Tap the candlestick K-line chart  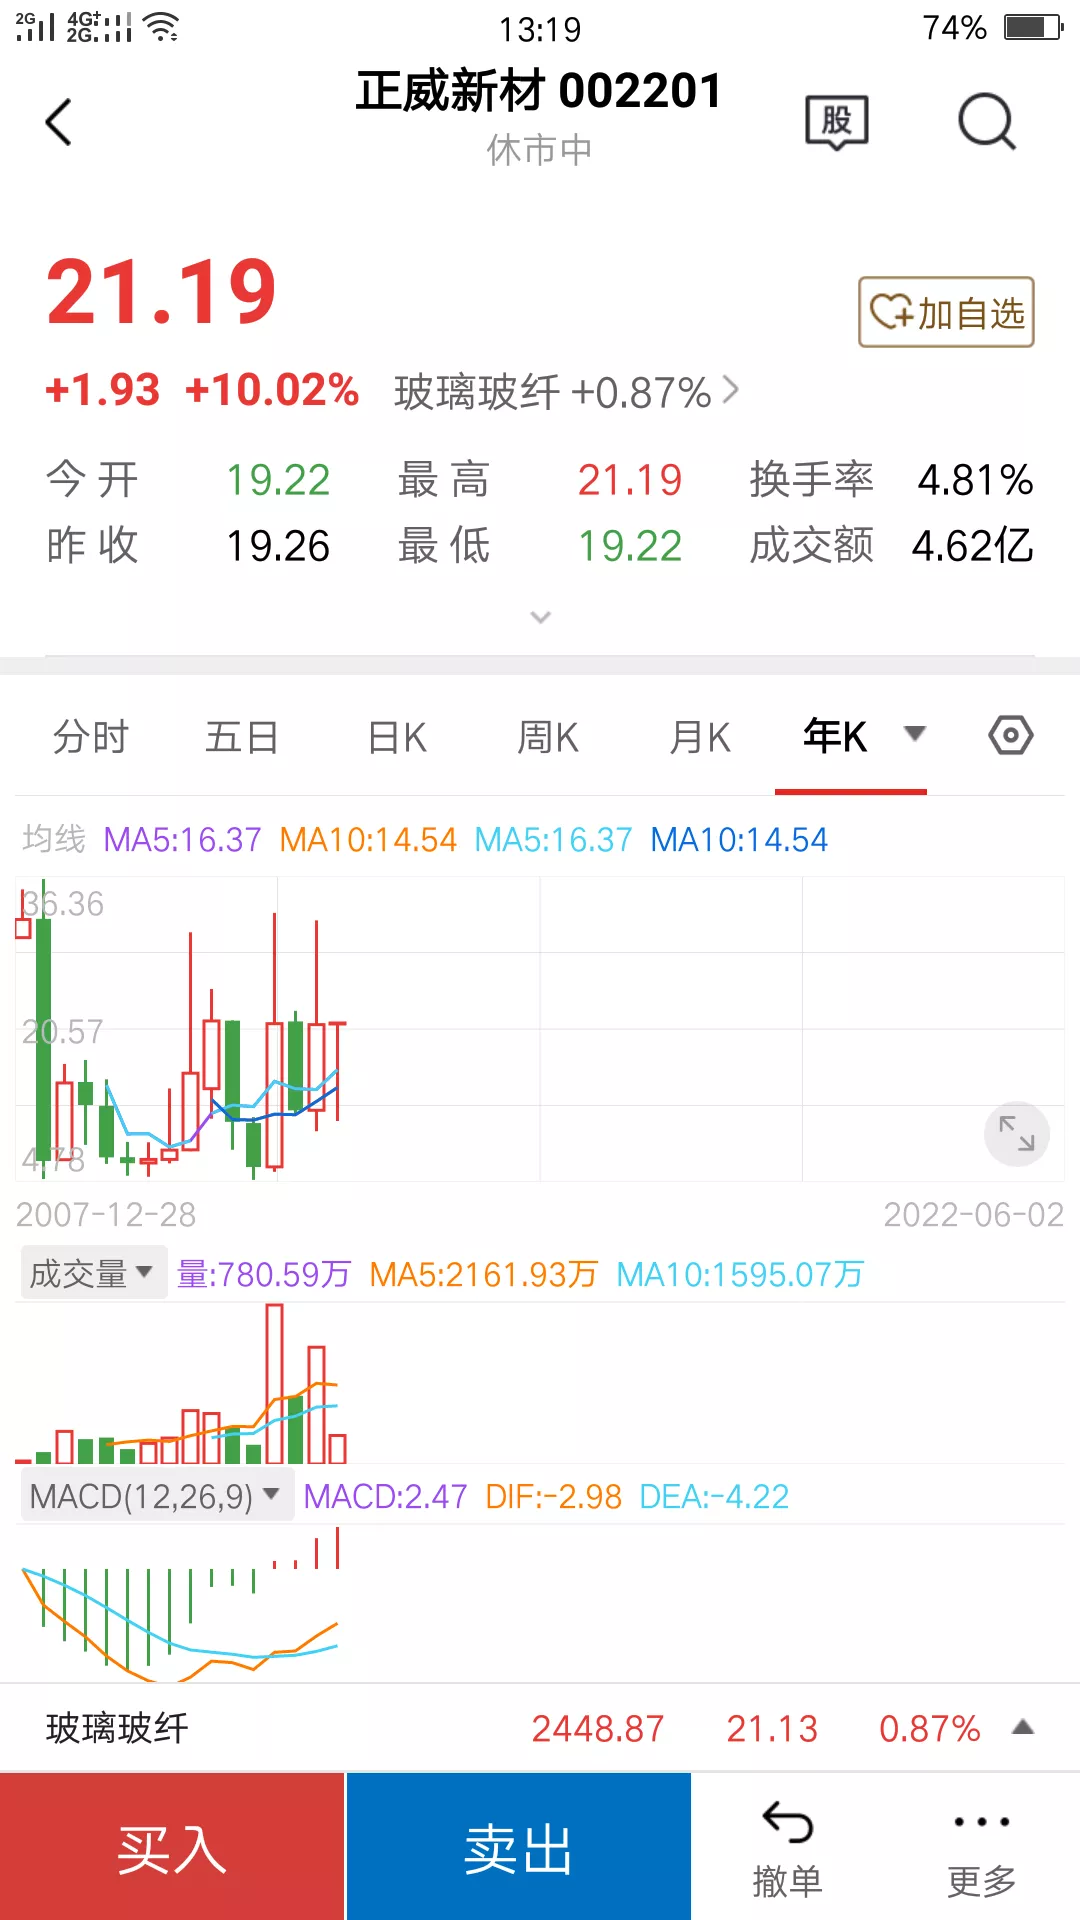[540, 1030]
